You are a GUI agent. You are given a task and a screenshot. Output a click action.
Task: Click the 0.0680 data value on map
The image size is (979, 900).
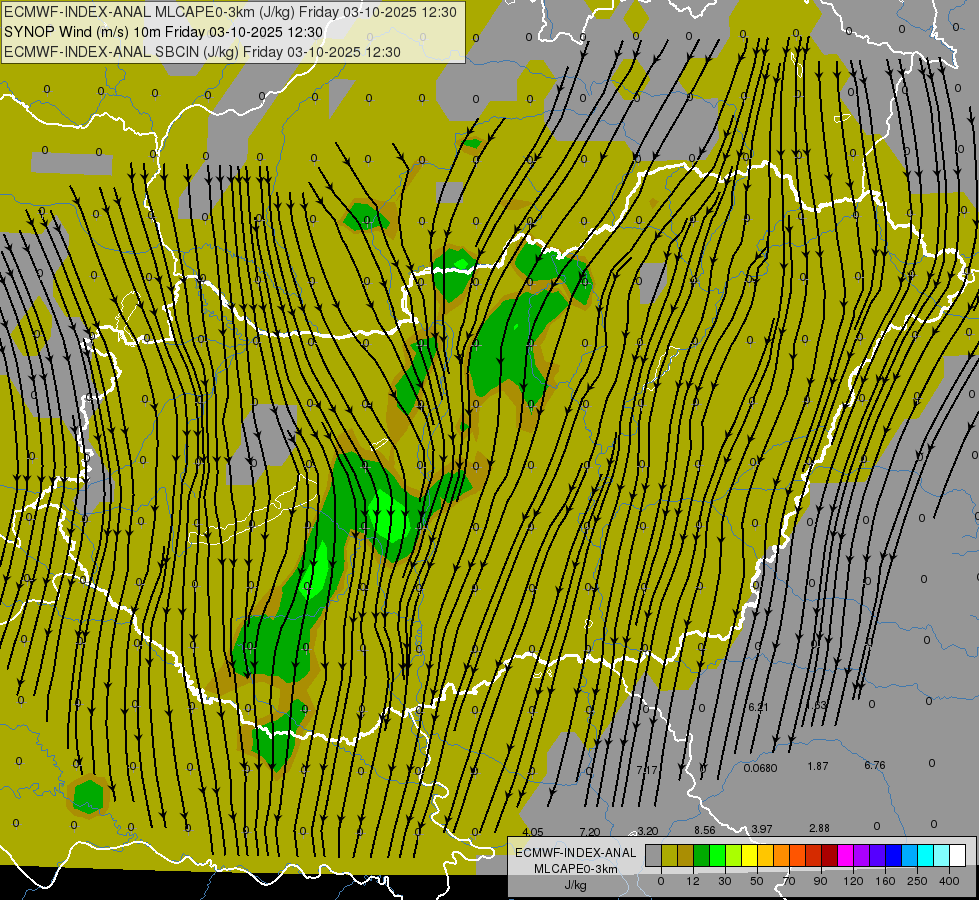pos(760,768)
